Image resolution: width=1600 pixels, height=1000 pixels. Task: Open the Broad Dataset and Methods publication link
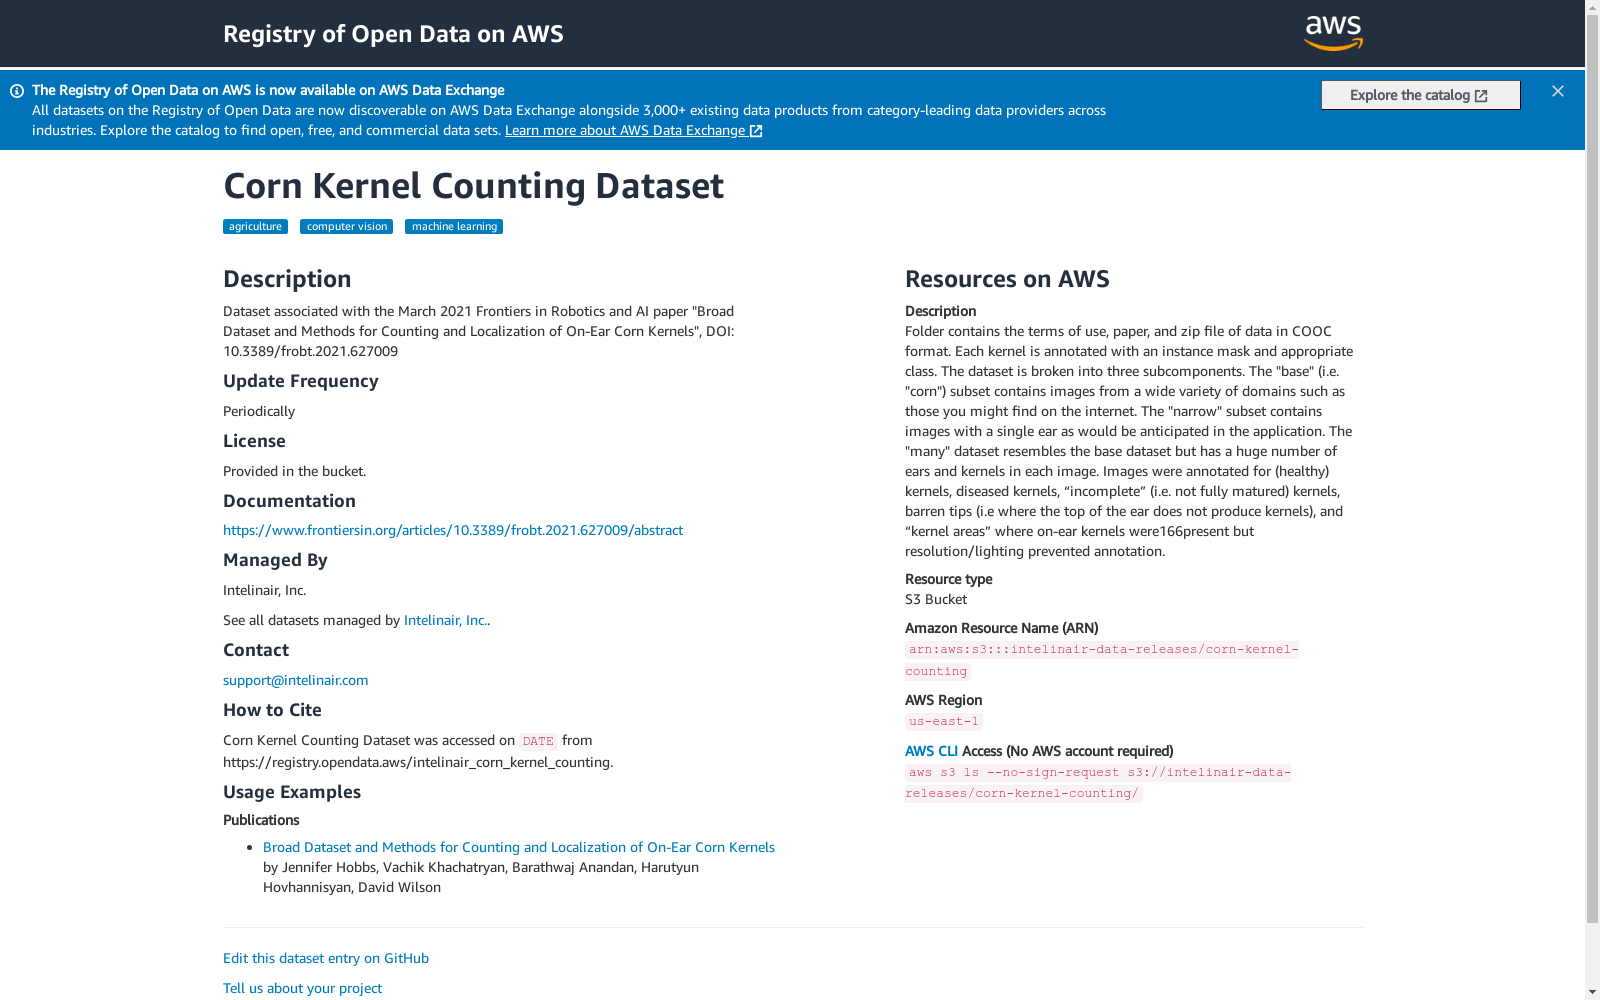coord(519,847)
